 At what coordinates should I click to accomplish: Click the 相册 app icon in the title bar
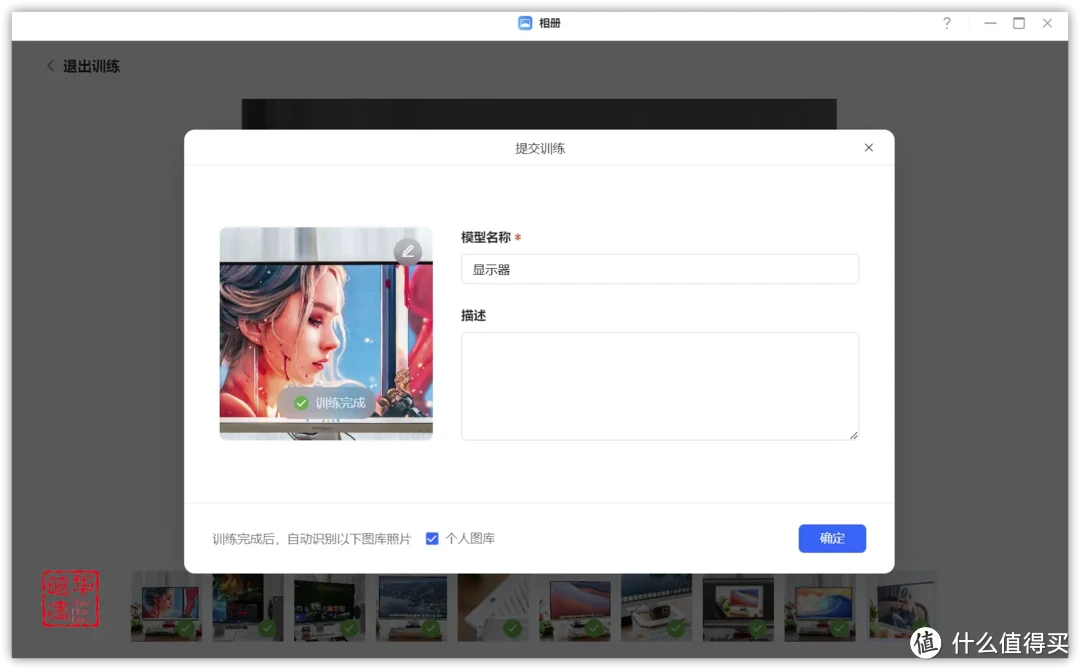coord(525,22)
